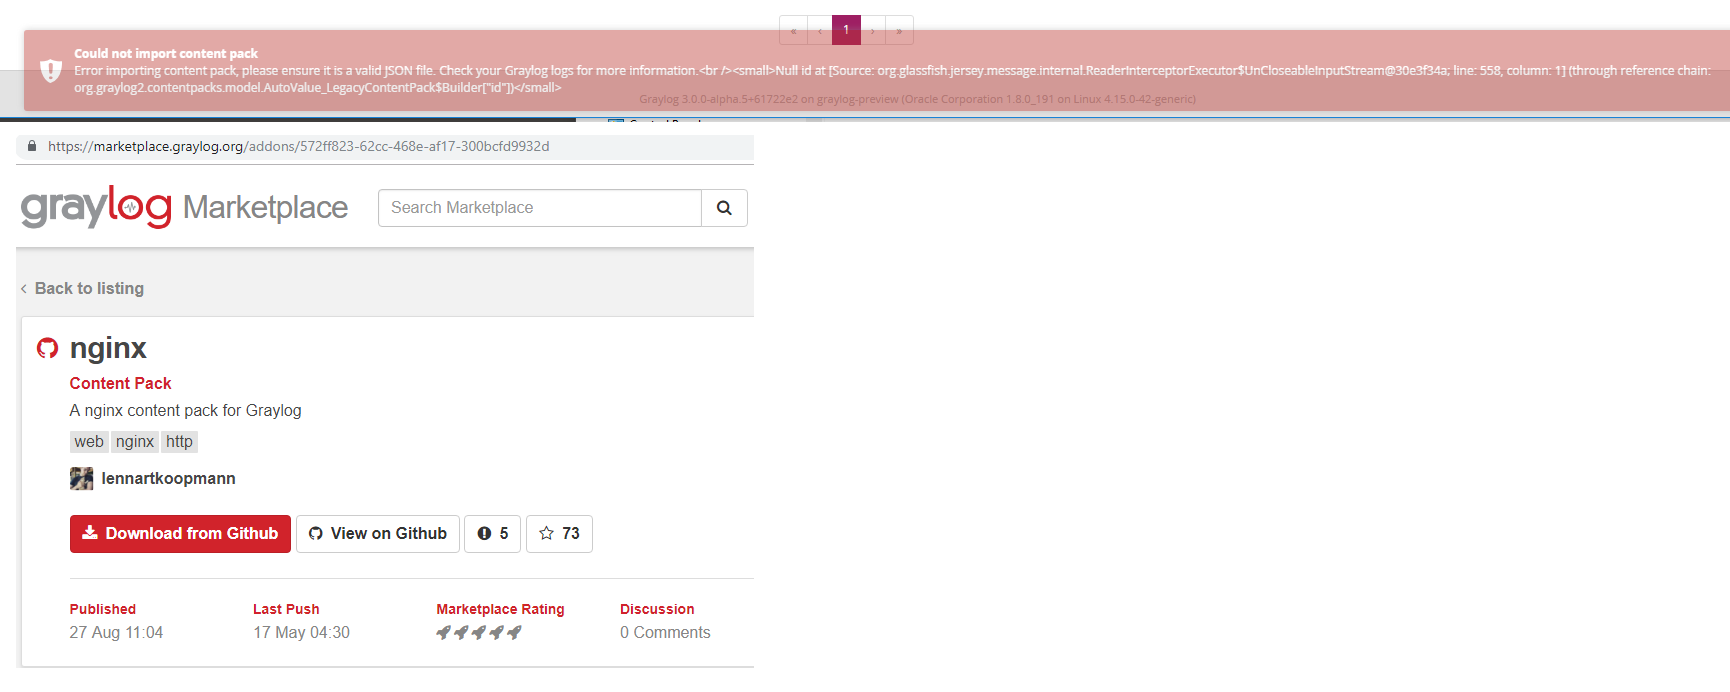Click the Content Pack label

[x=120, y=383]
